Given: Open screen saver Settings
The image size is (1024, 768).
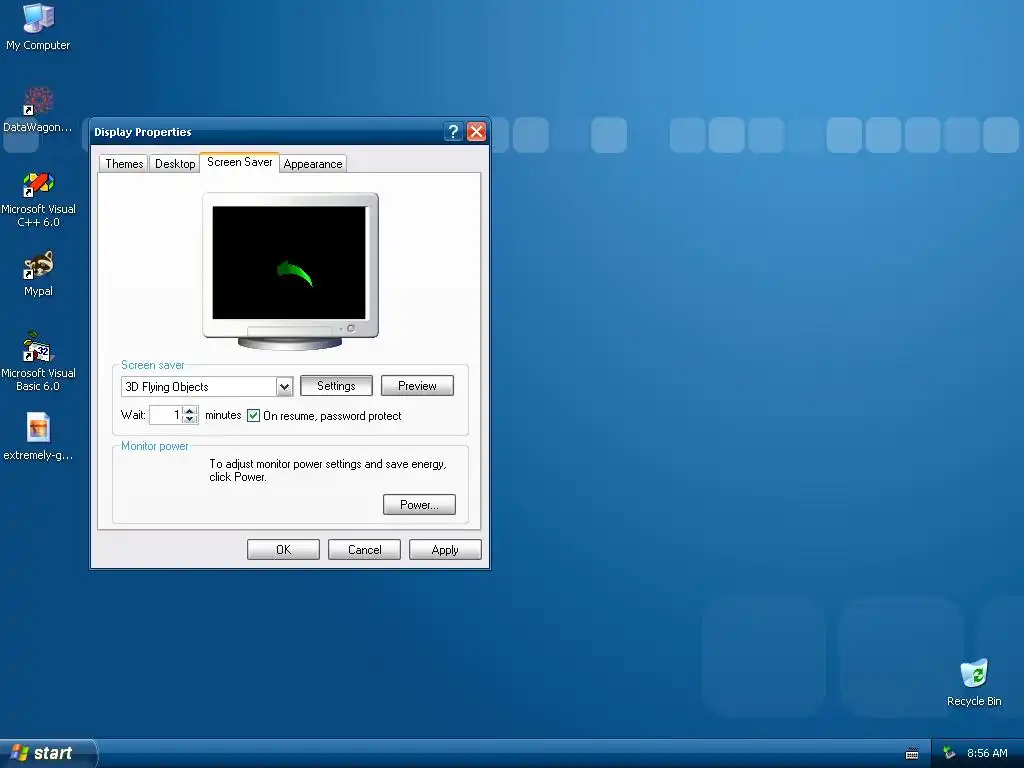Looking at the screenshot, I should pyautogui.click(x=336, y=386).
